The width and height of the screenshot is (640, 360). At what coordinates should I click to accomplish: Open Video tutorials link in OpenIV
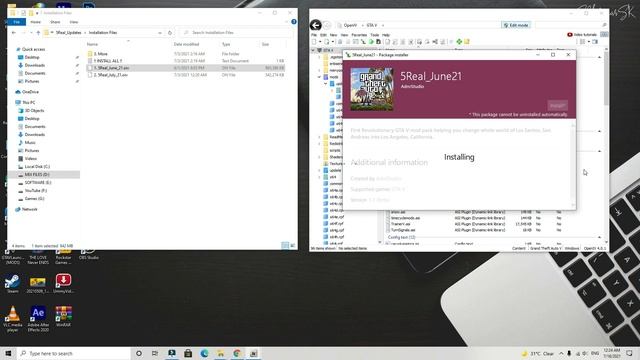coord(582,35)
